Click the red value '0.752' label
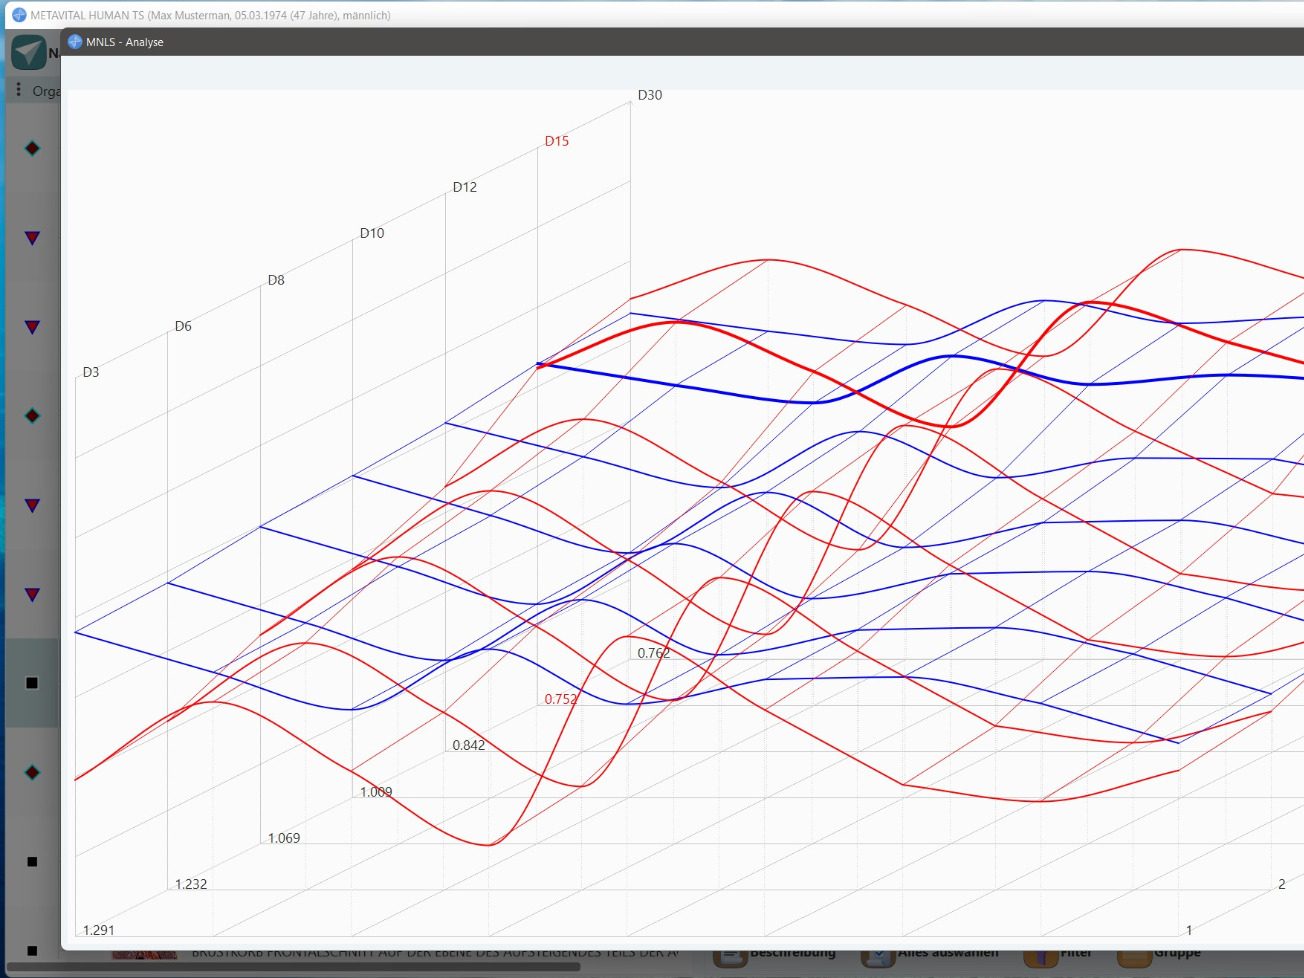 (x=561, y=699)
